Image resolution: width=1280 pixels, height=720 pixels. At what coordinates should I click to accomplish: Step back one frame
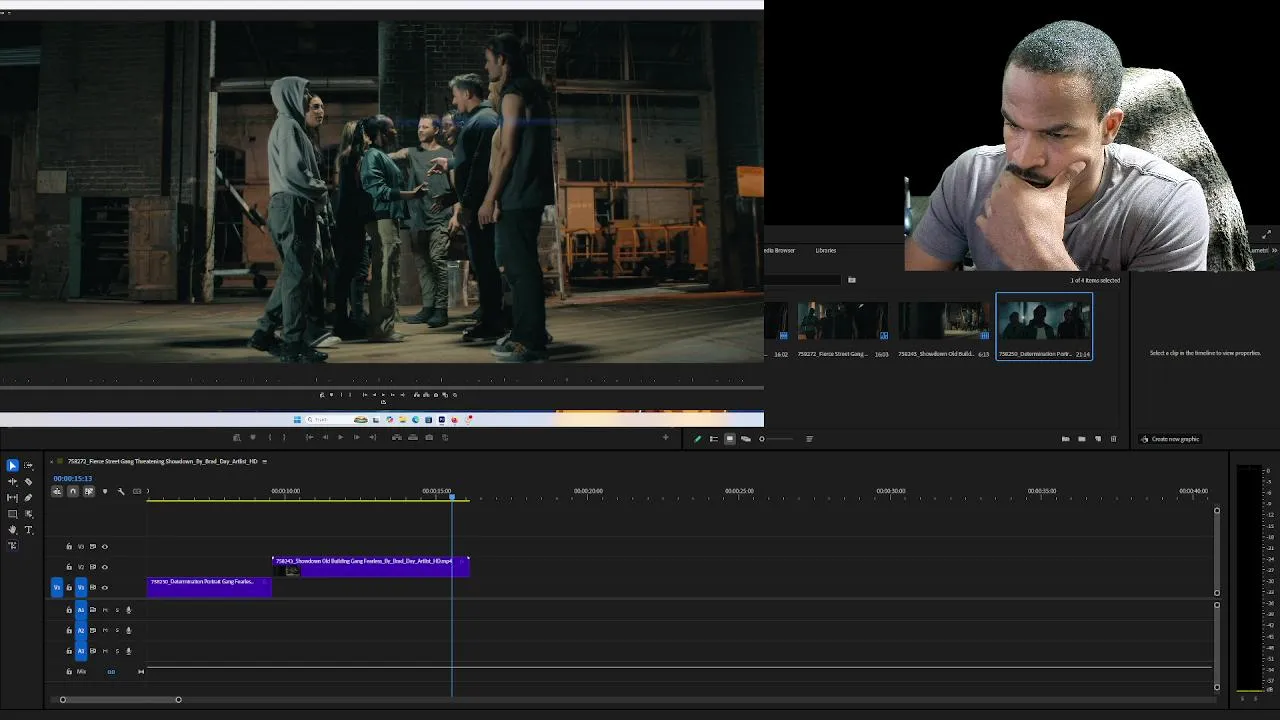[x=325, y=437]
